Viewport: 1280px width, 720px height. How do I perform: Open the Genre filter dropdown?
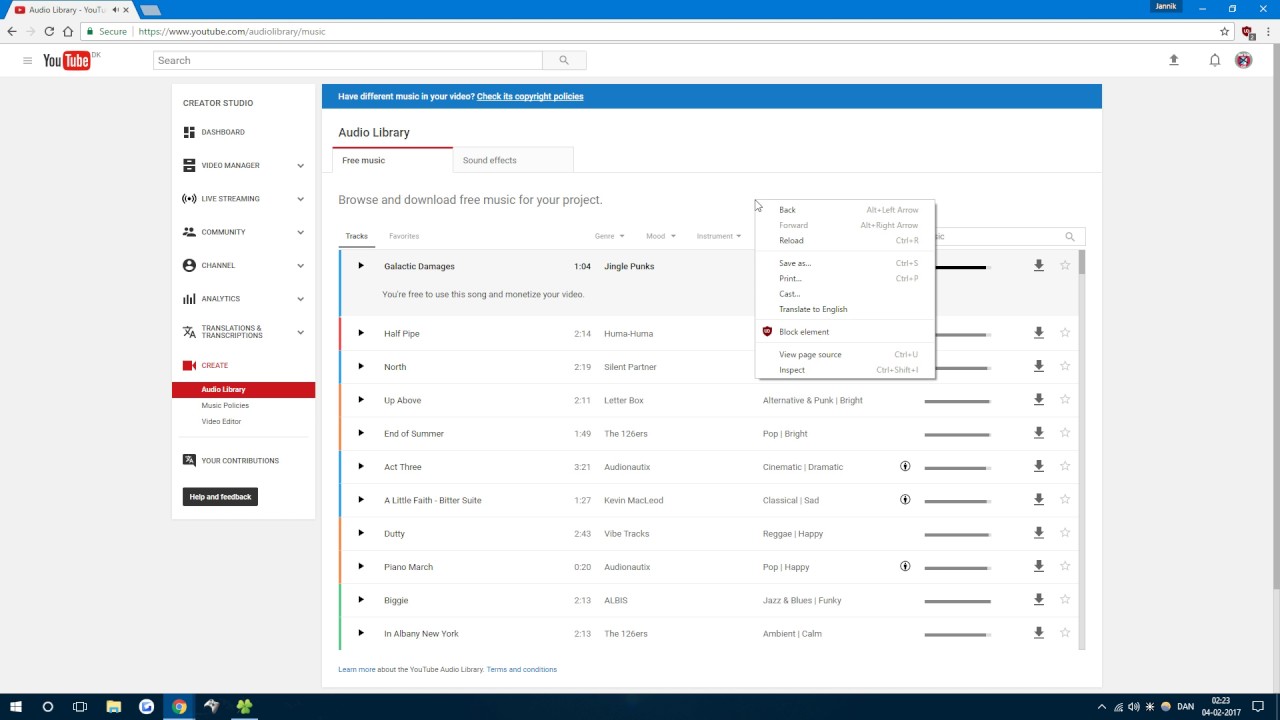(609, 236)
